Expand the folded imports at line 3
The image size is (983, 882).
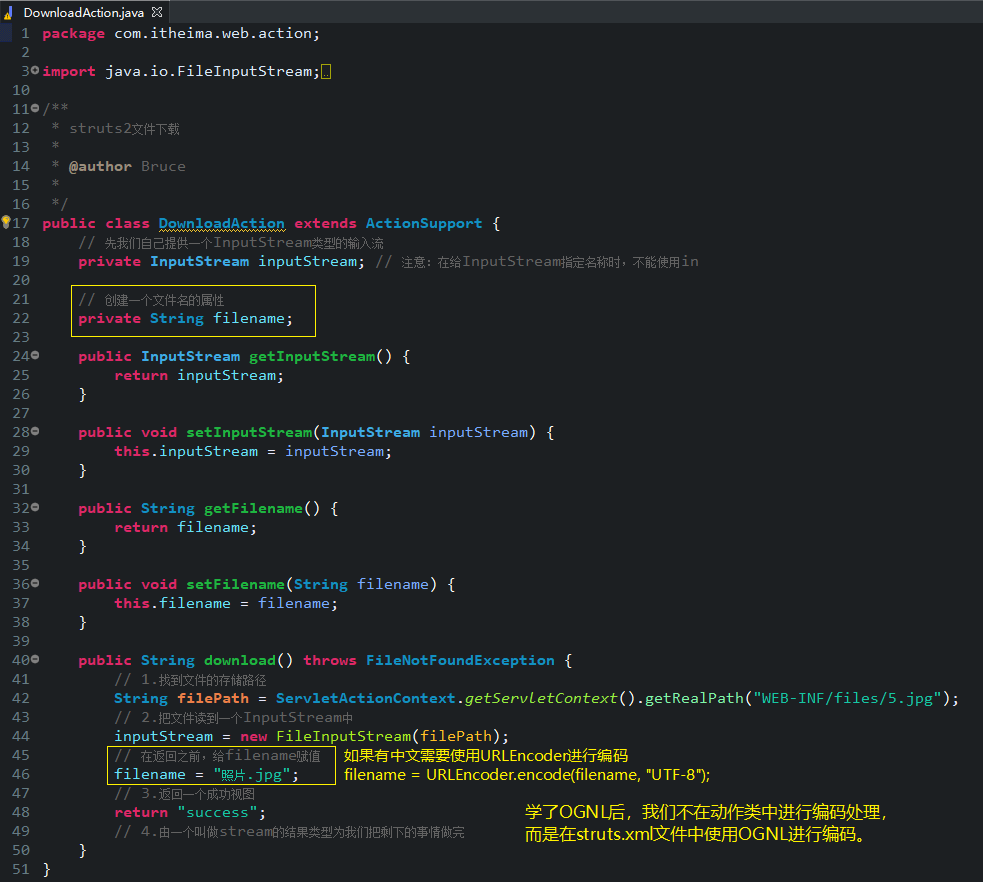[35, 70]
